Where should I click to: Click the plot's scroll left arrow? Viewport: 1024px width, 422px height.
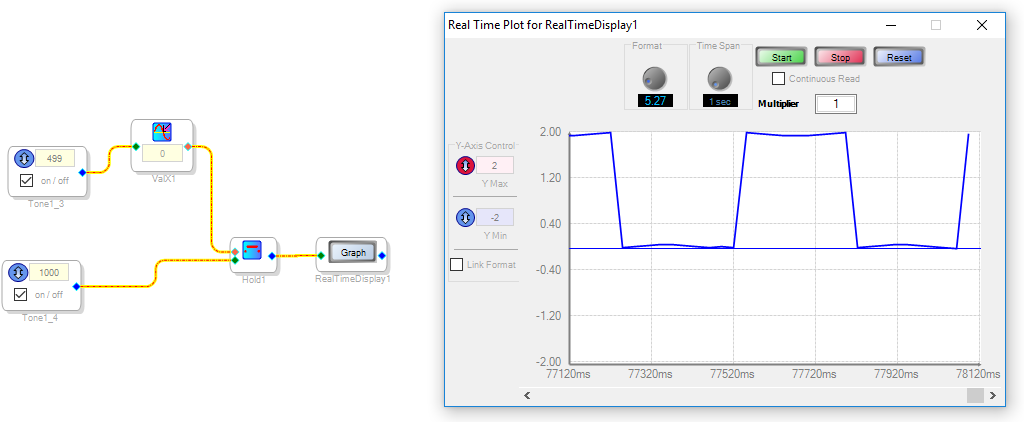tap(528, 395)
